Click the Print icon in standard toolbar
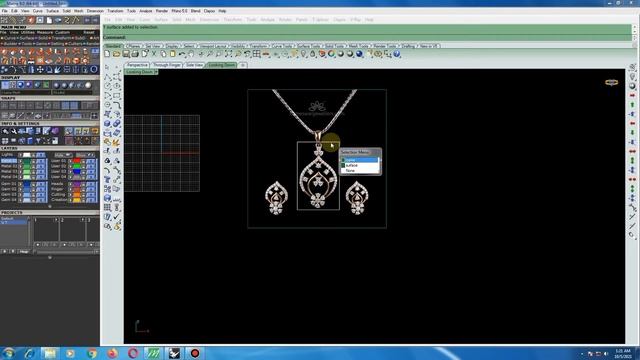The image size is (640, 360). 135,54
